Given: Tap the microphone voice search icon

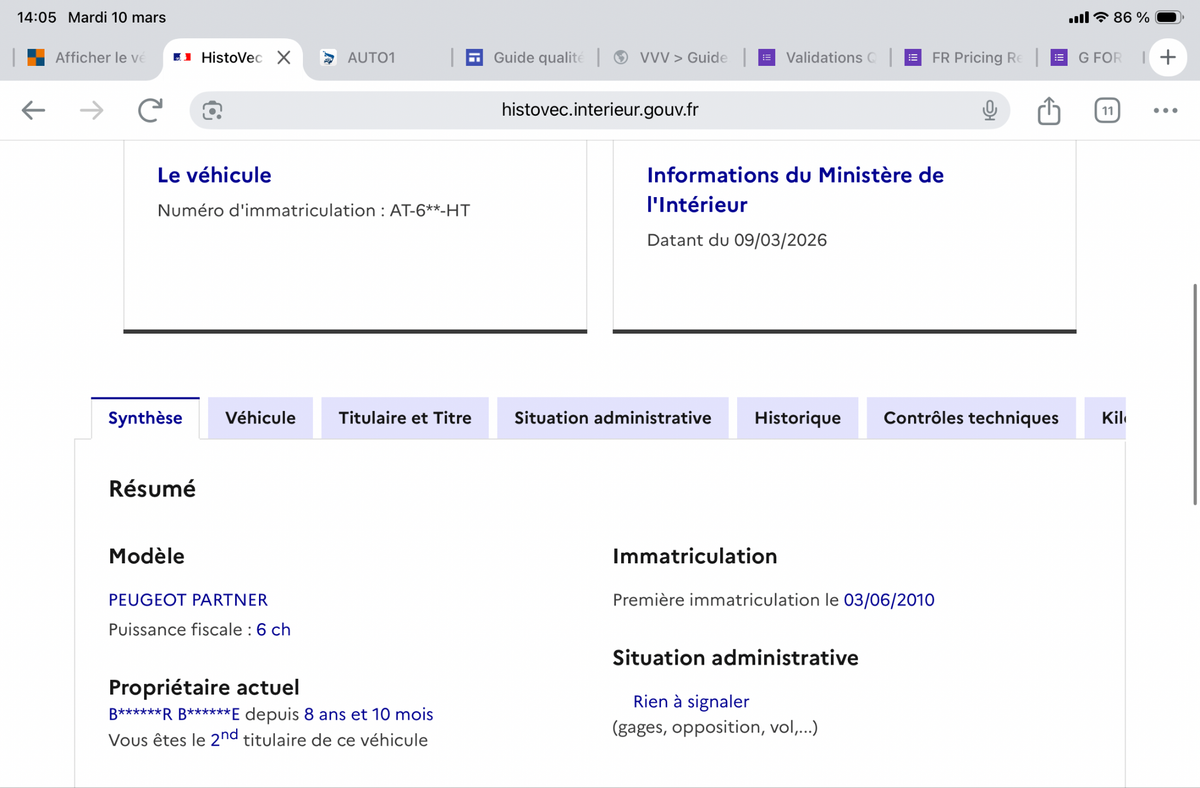Looking at the screenshot, I should pos(989,111).
